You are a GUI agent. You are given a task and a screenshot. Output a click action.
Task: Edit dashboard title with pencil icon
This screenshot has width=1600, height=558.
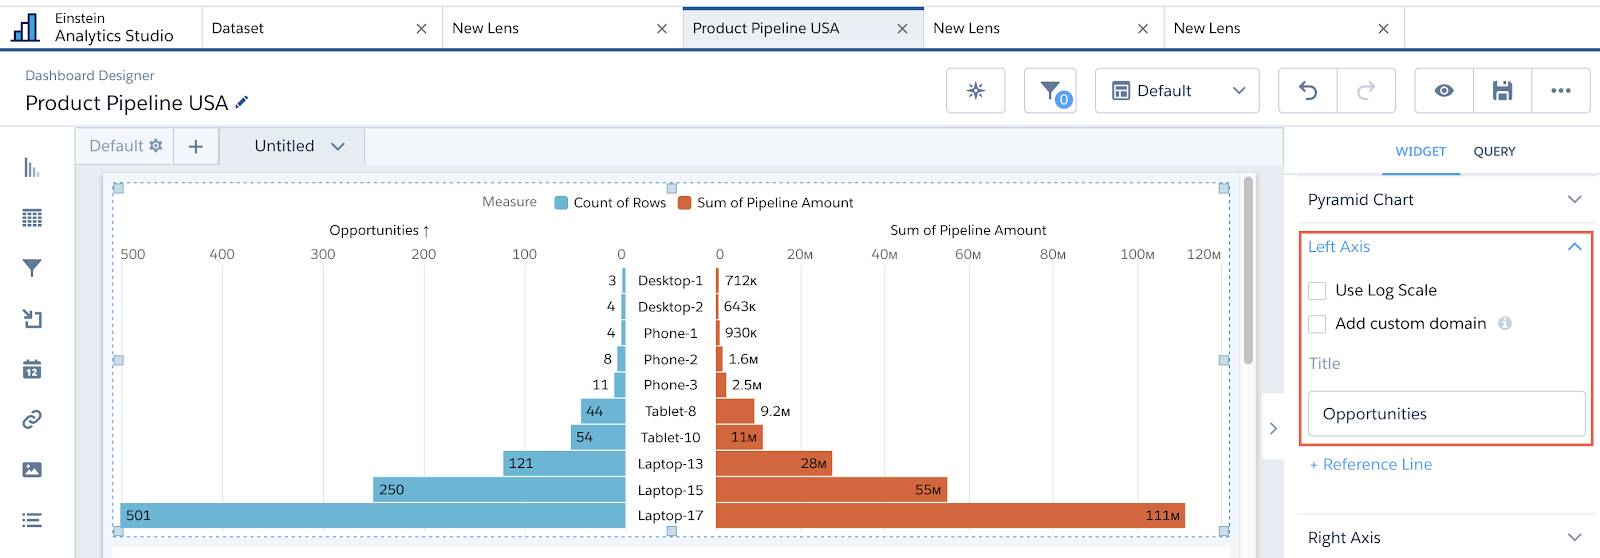point(241,102)
